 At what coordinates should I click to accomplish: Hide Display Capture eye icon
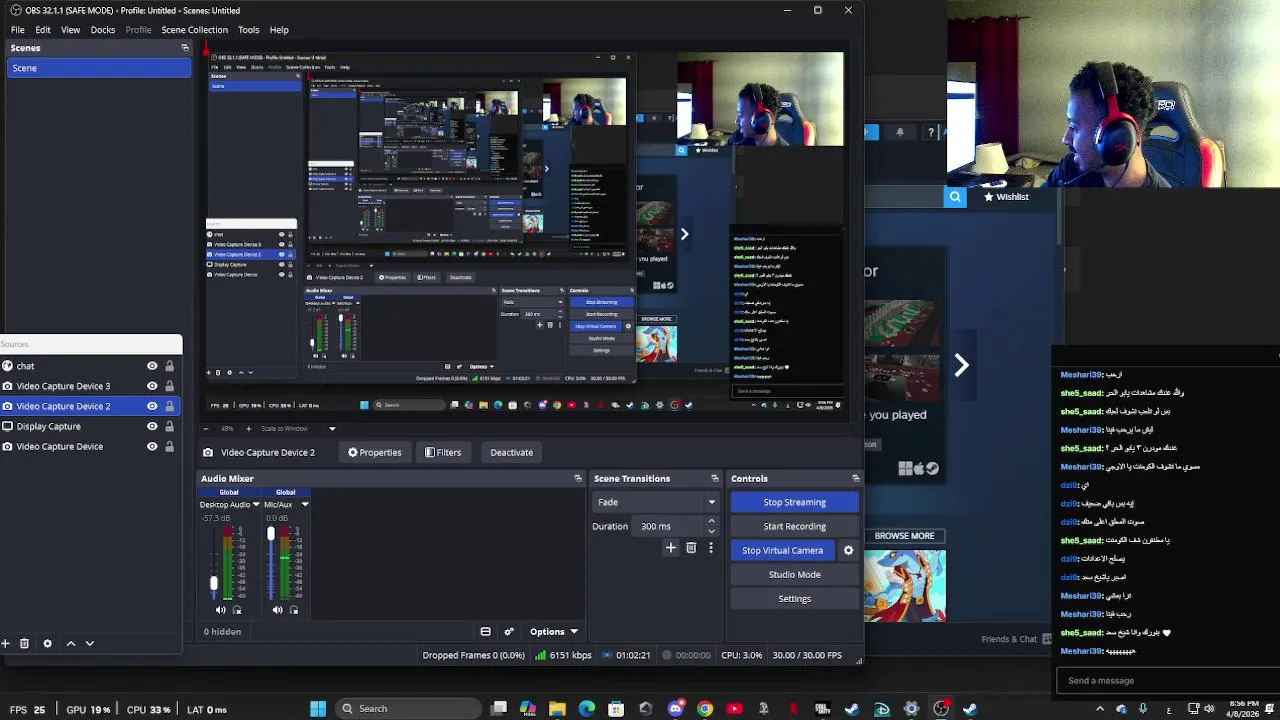tap(152, 426)
